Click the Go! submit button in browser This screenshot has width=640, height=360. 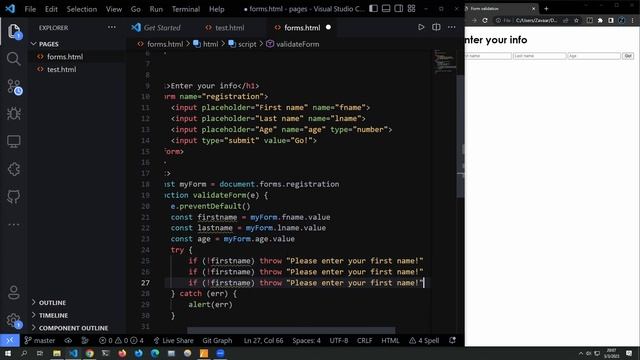628,56
